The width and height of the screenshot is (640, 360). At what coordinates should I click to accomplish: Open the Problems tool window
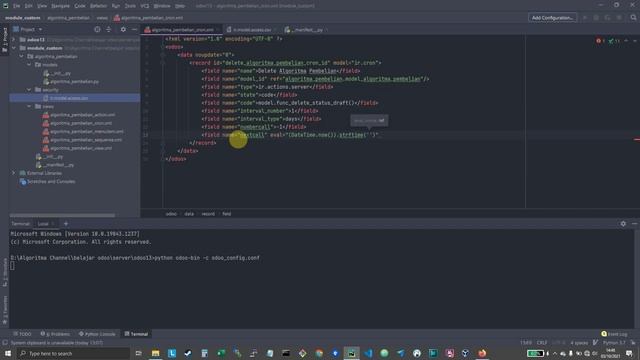[55, 334]
